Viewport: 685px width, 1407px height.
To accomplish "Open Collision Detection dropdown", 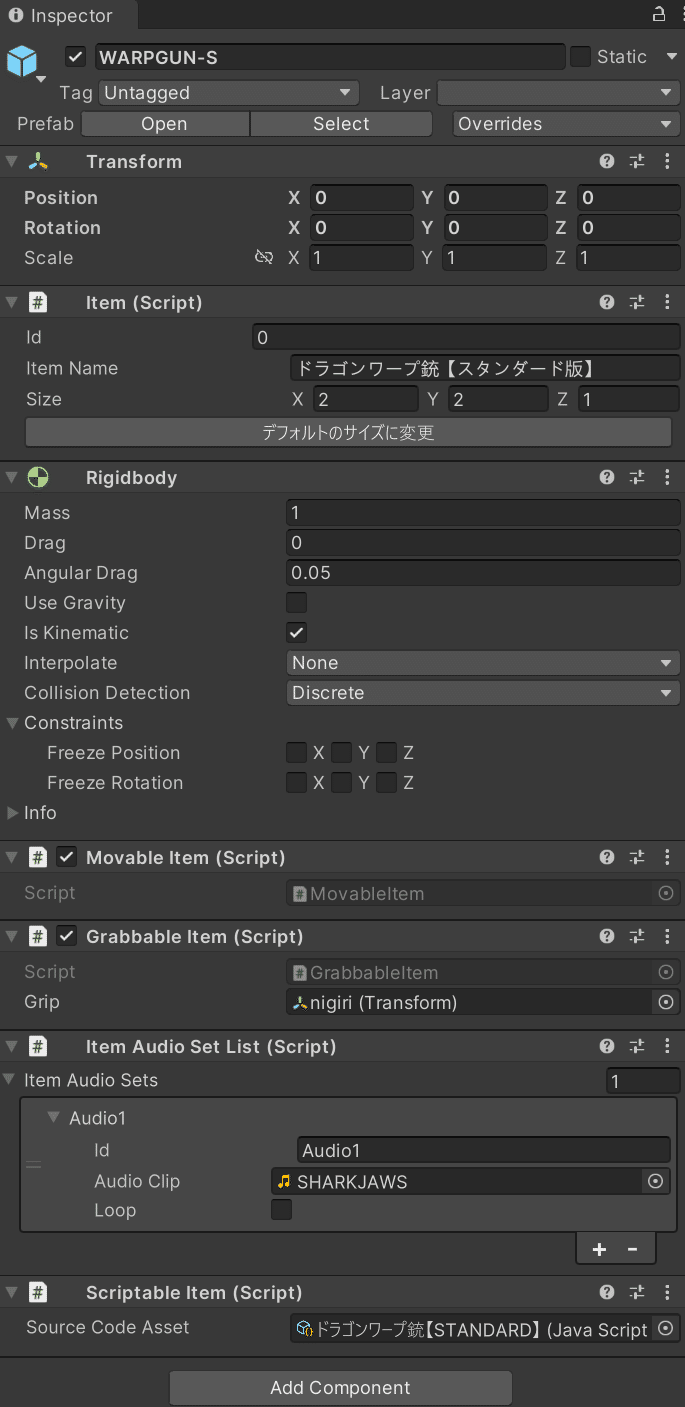I will coord(483,693).
